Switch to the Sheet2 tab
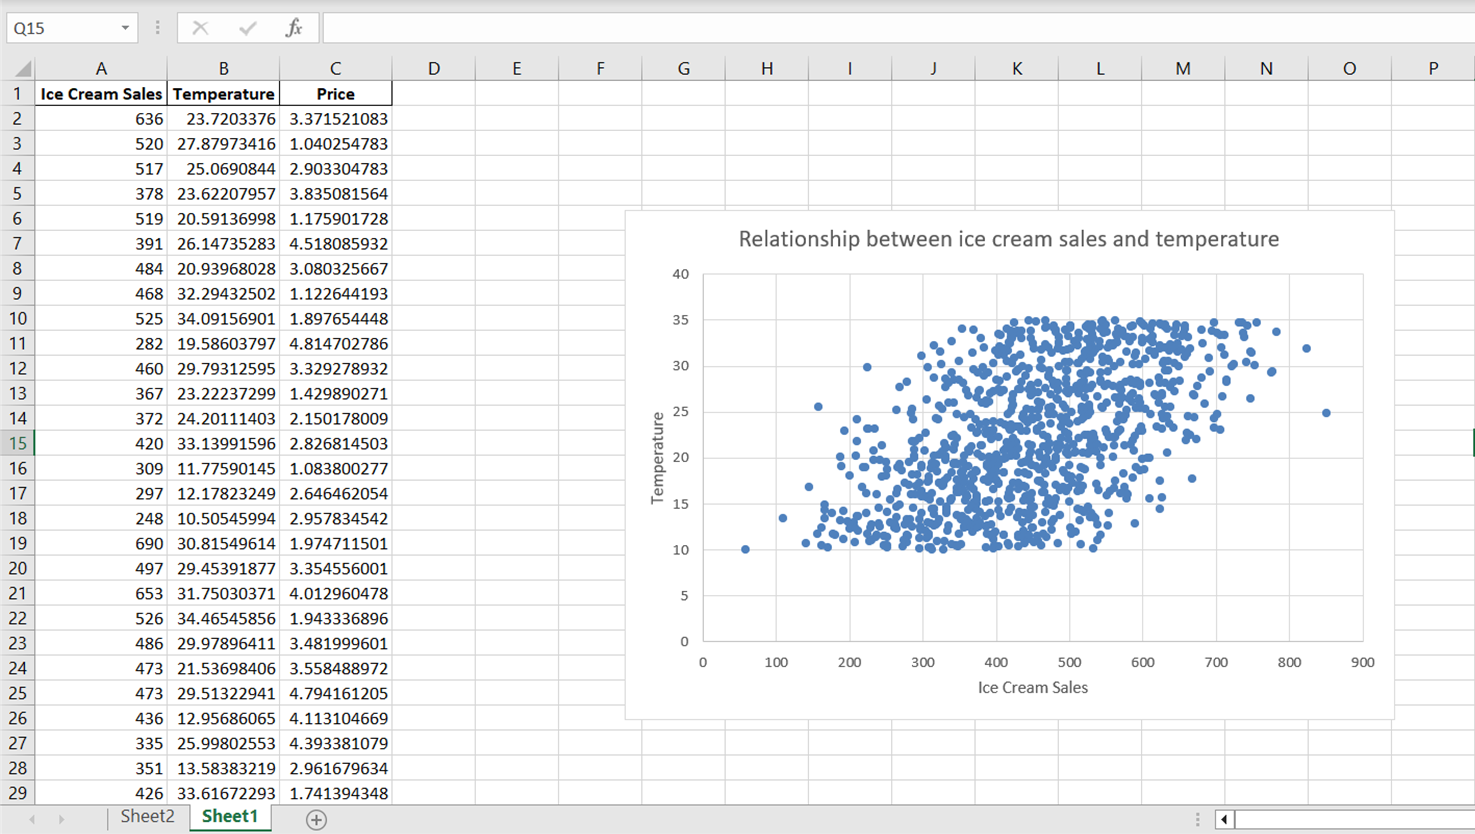Viewport: 1475px width, 834px height. pyautogui.click(x=147, y=816)
